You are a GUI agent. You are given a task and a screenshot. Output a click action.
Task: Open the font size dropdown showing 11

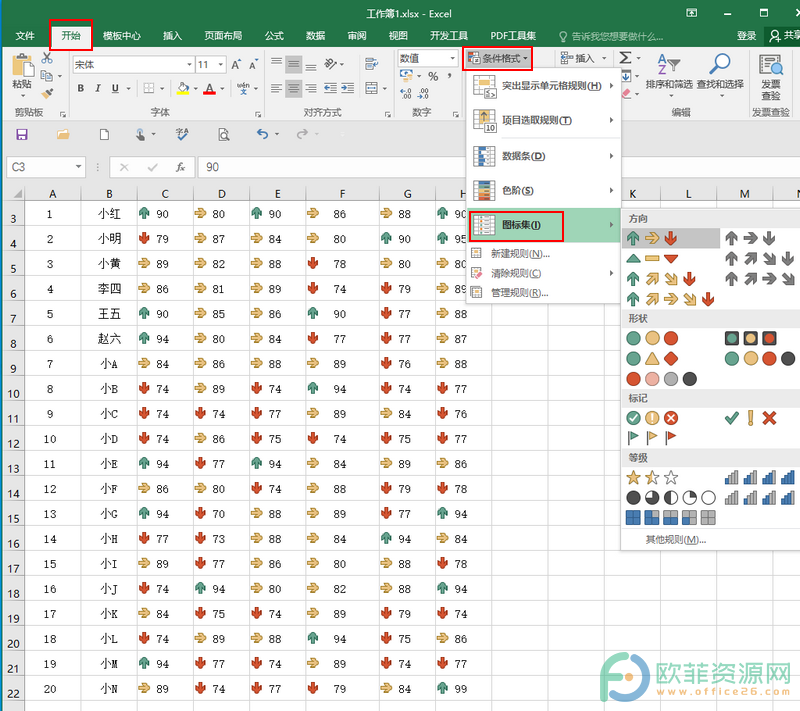pos(221,65)
